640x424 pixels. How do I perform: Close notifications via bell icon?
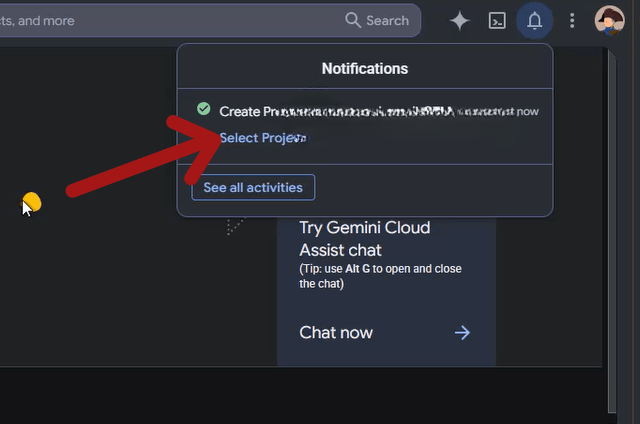pos(534,20)
